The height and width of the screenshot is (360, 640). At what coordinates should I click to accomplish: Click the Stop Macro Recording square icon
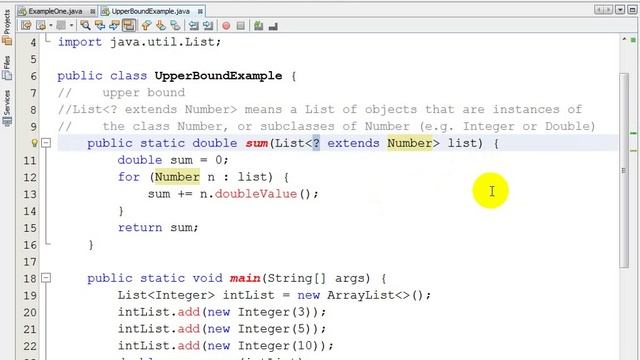pyautogui.click(x=241, y=26)
